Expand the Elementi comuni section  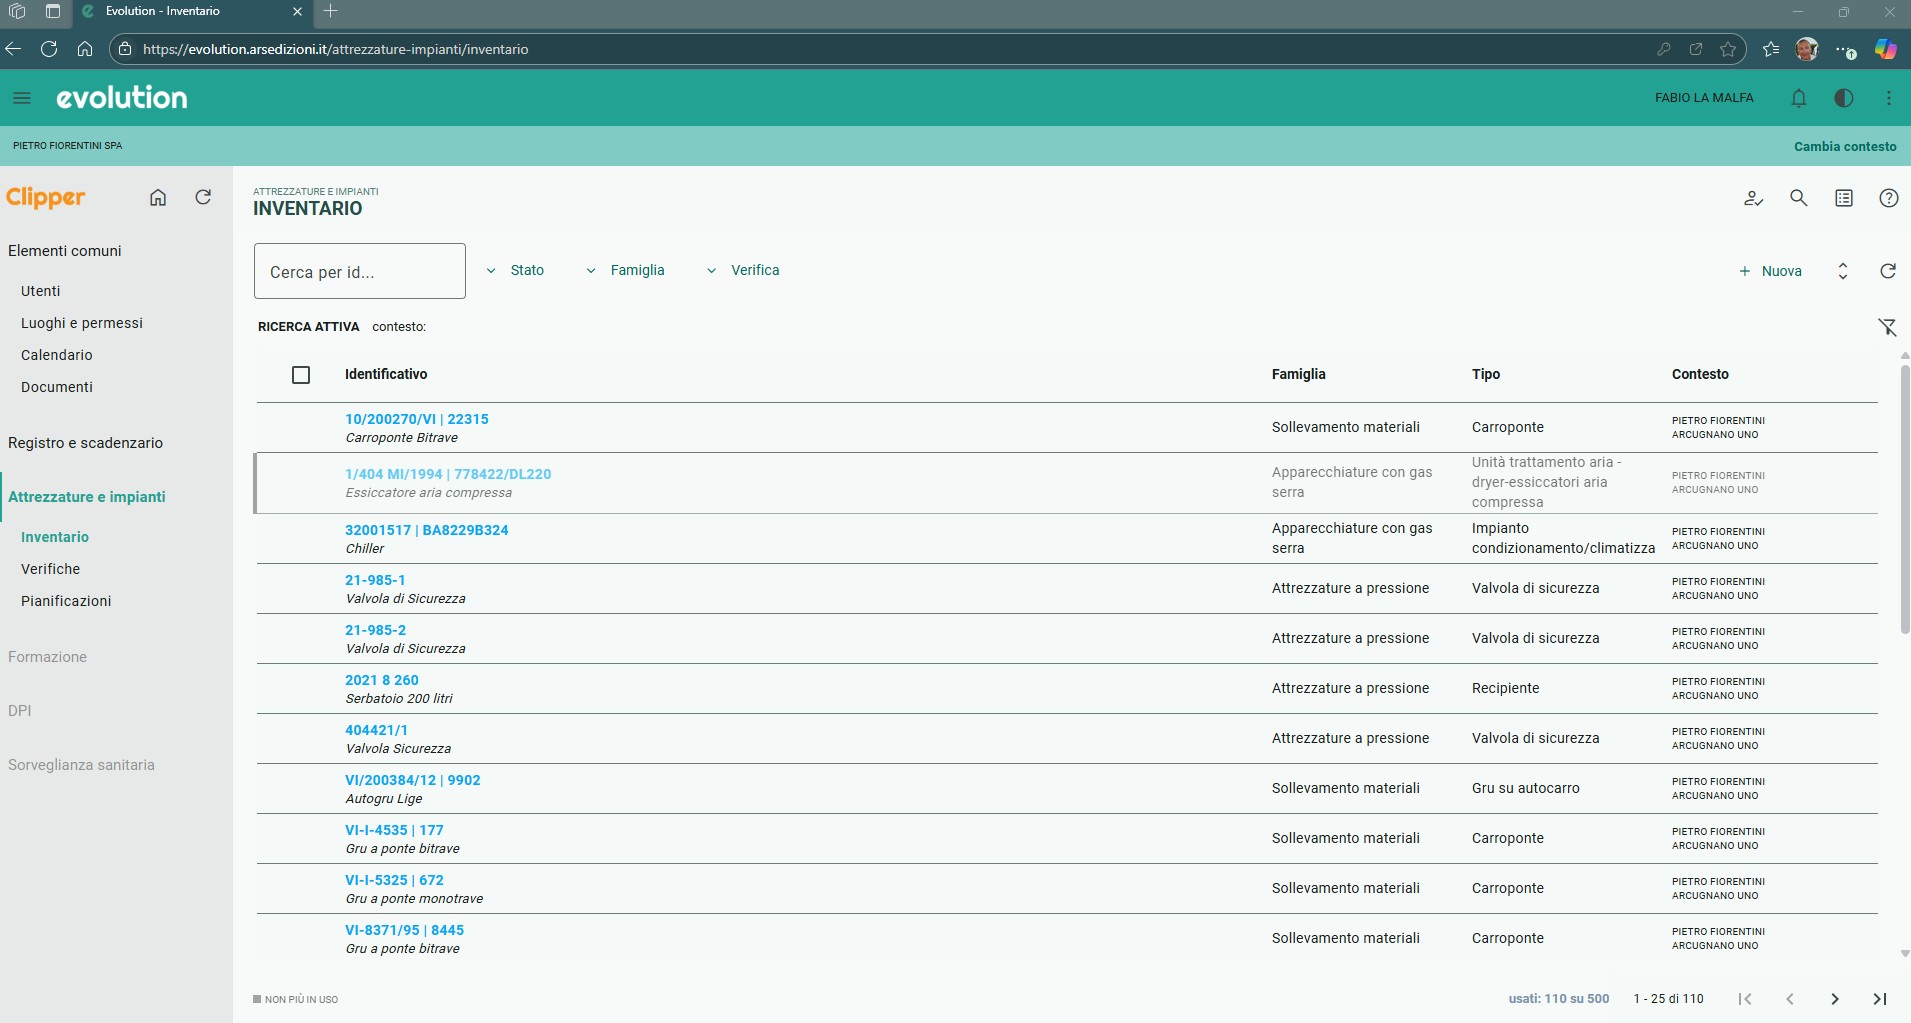click(x=65, y=251)
